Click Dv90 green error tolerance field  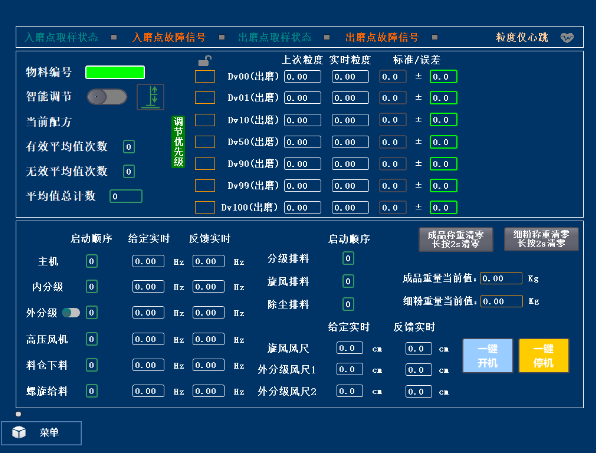tap(443, 164)
